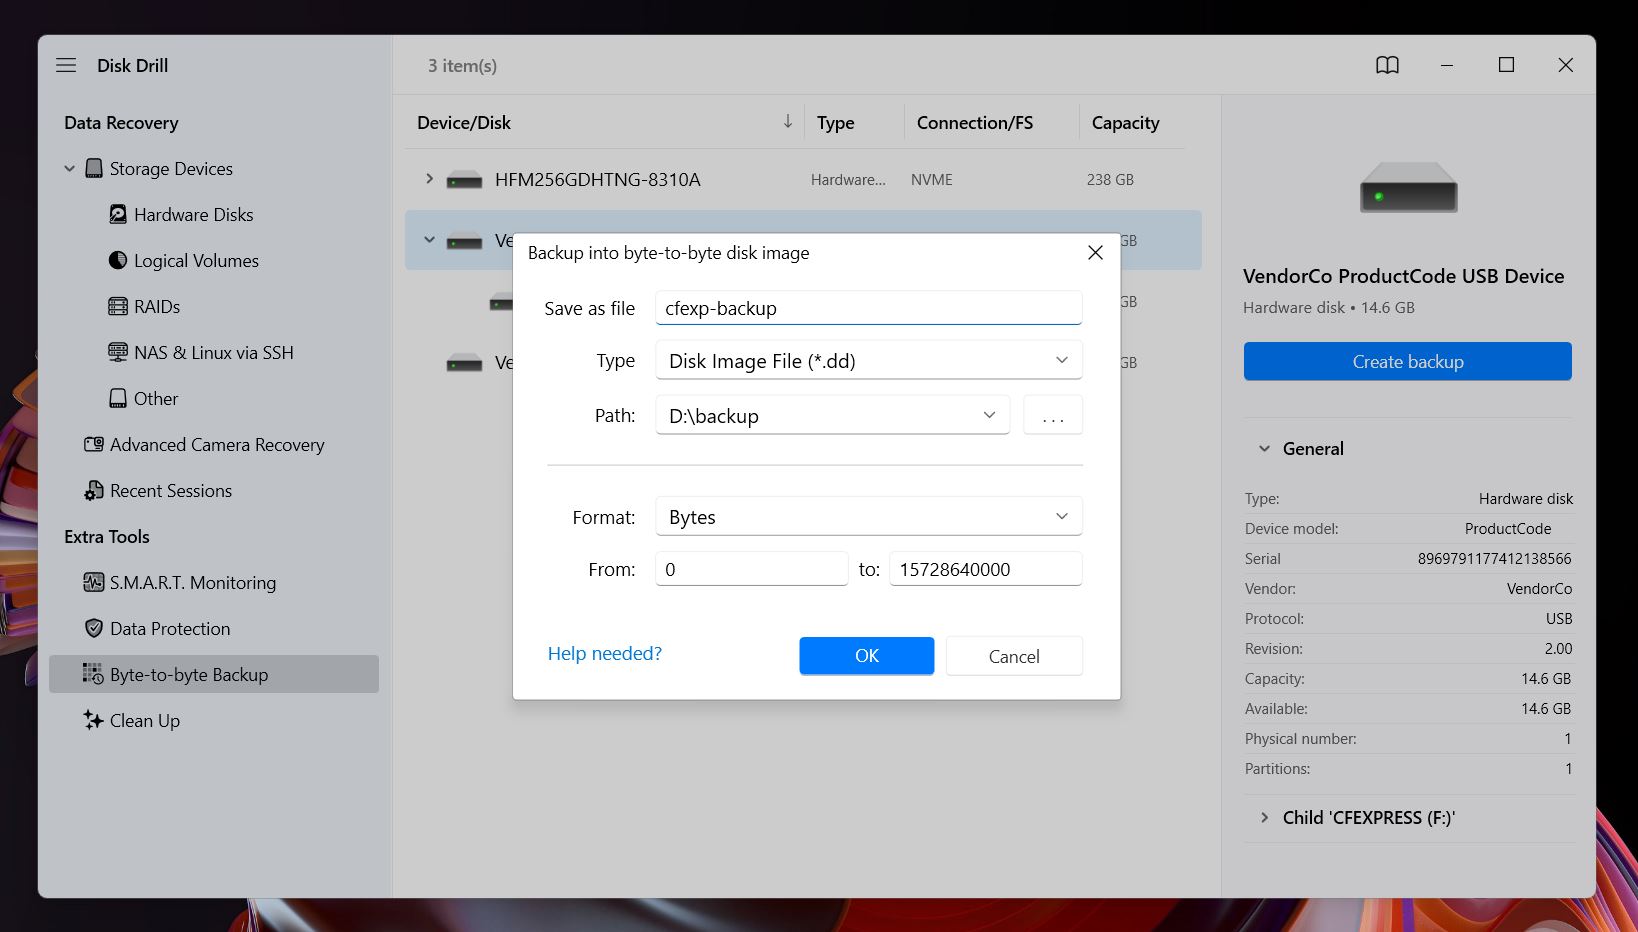Click the Data Protection shield icon
The width and height of the screenshot is (1638, 932).
tap(94, 628)
